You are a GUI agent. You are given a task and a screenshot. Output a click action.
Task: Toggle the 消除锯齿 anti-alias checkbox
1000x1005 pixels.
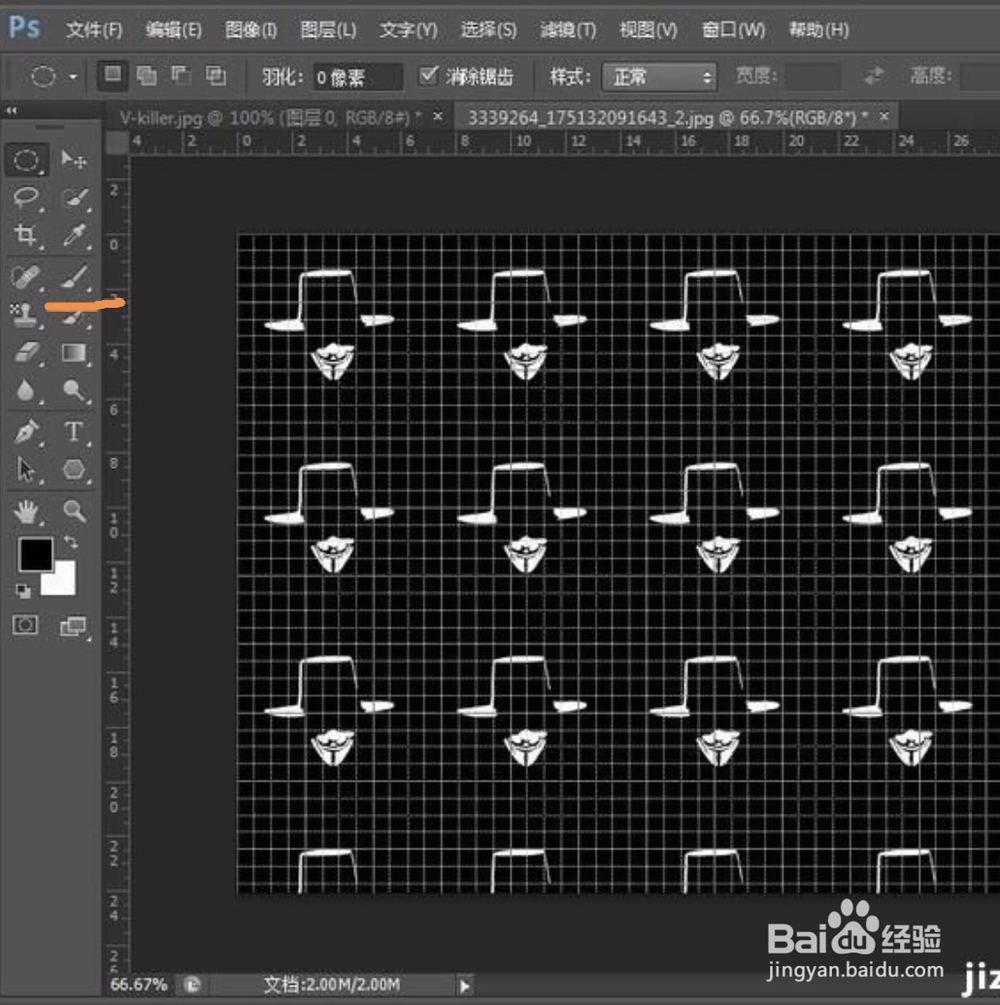pyautogui.click(x=428, y=76)
